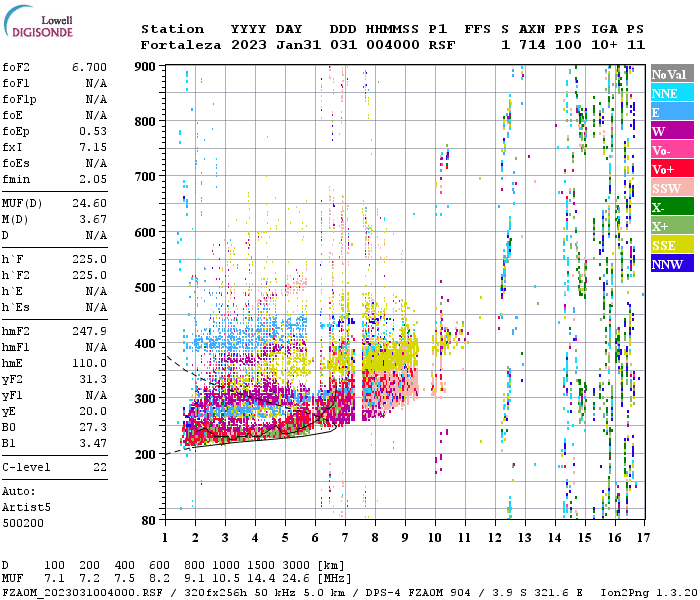This screenshot has height=600, width=700.
Task: Click the fxI value 7.15
Action: pos(93,147)
